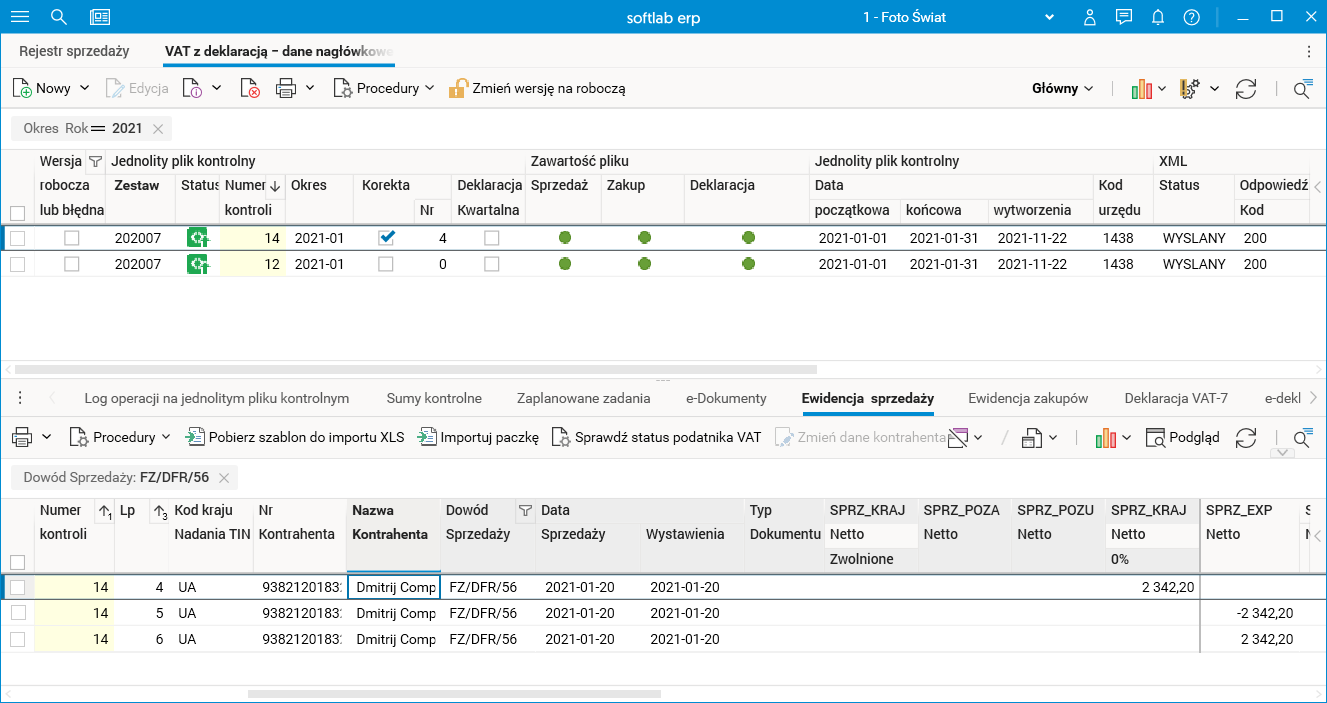Open the Główny view dropdown
The width and height of the screenshot is (1327, 703).
[1062, 88]
